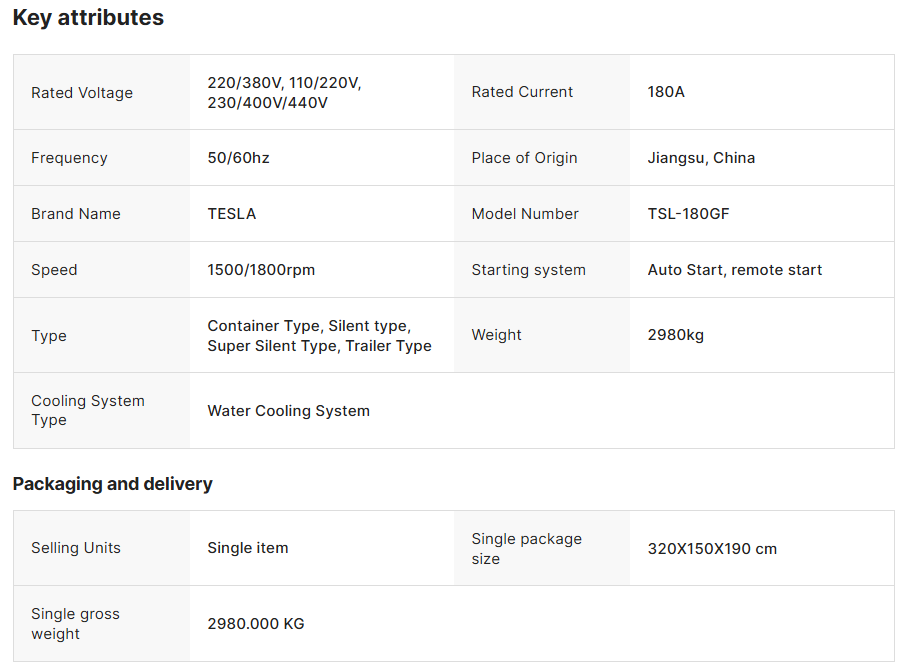Image resolution: width=900 pixels, height=671 pixels.
Task: Select Jiangsu, China origin value
Action: 701,158
